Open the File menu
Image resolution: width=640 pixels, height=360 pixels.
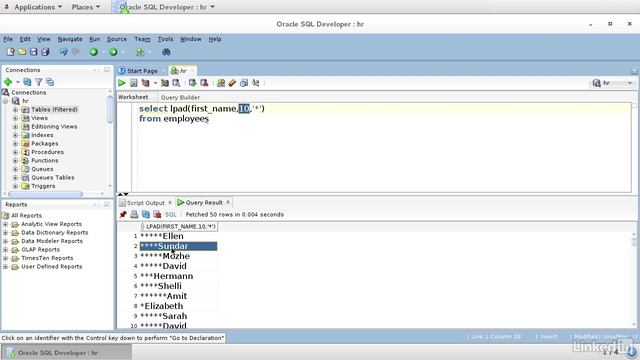[x=8, y=39]
